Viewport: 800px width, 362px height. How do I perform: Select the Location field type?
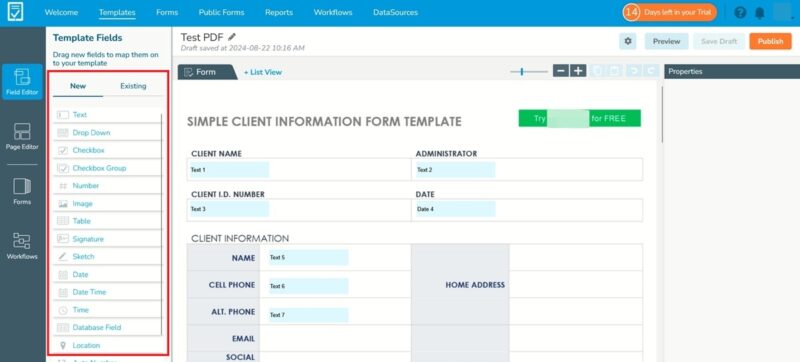point(107,345)
